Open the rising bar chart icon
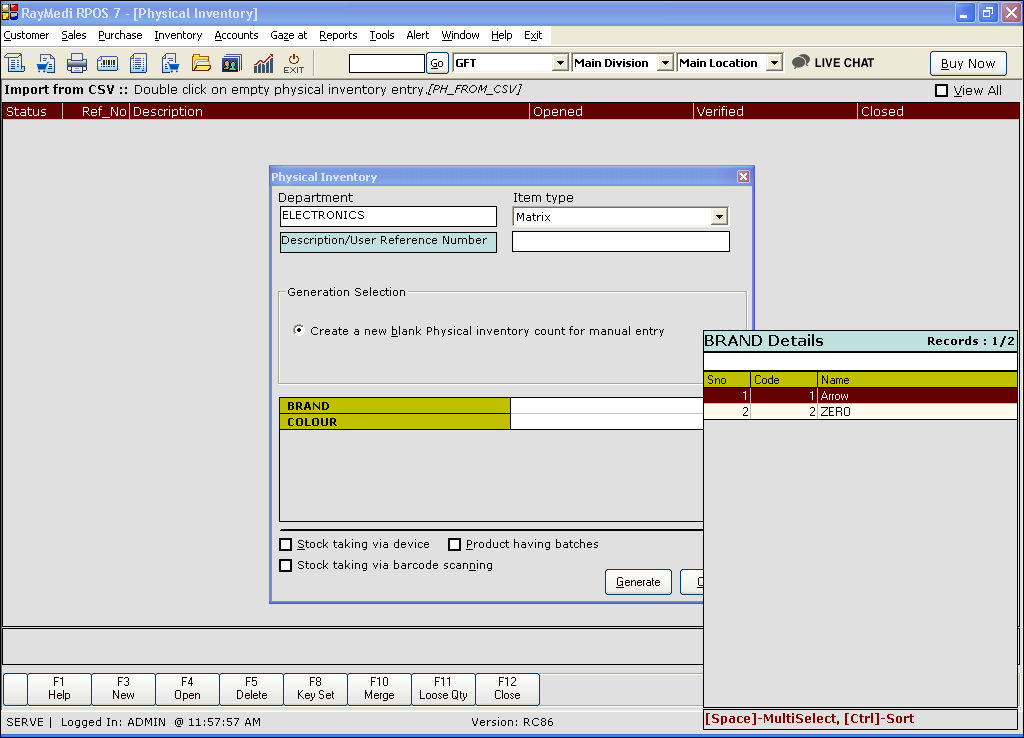The image size is (1024, 738). 263,63
